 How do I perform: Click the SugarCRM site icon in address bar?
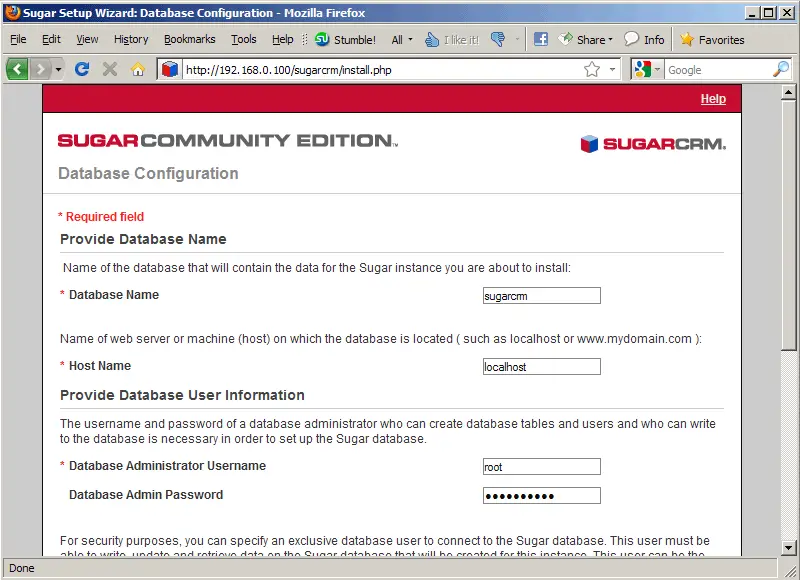click(170, 69)
